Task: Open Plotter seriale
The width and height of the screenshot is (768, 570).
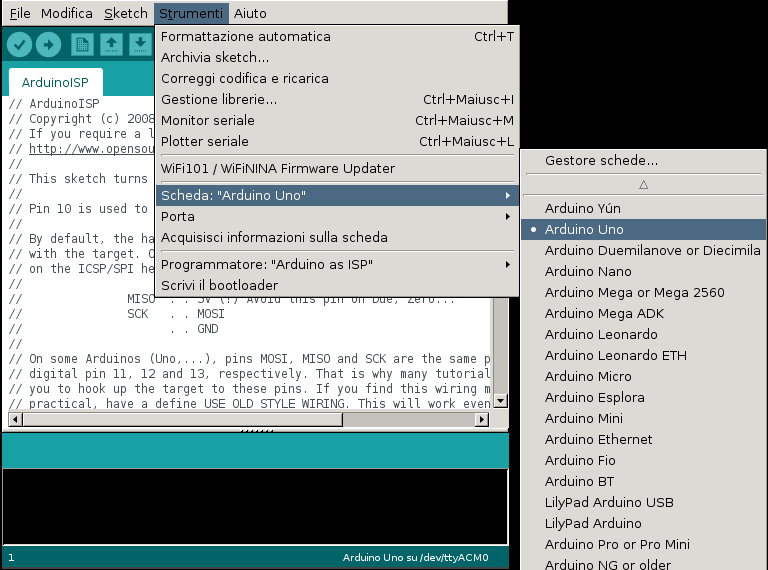Action: point(337,142)
